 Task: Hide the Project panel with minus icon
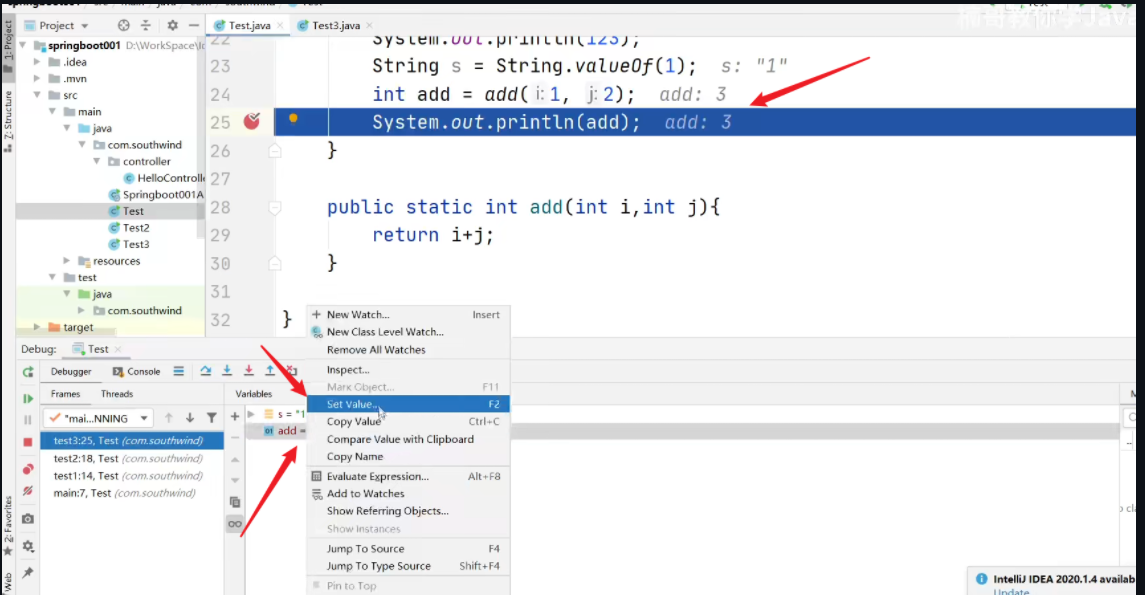coord(194,26)
